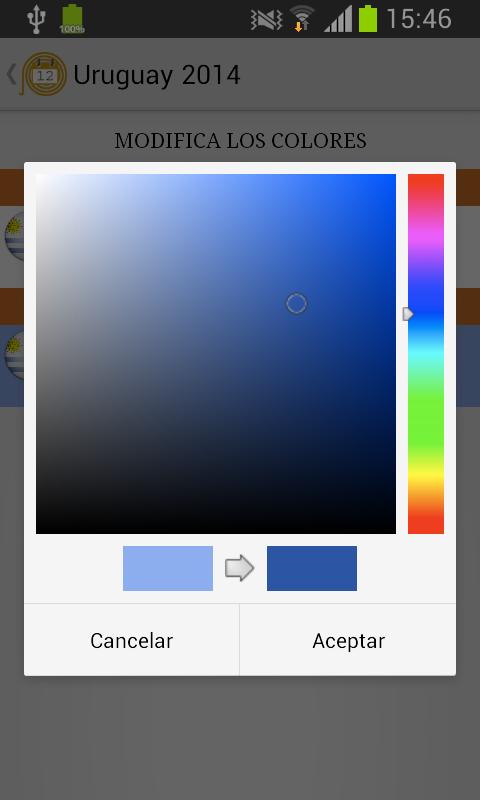480x800 pixels.
Task: Tap the USB connection status icon
Action: [x=36, y=19]
